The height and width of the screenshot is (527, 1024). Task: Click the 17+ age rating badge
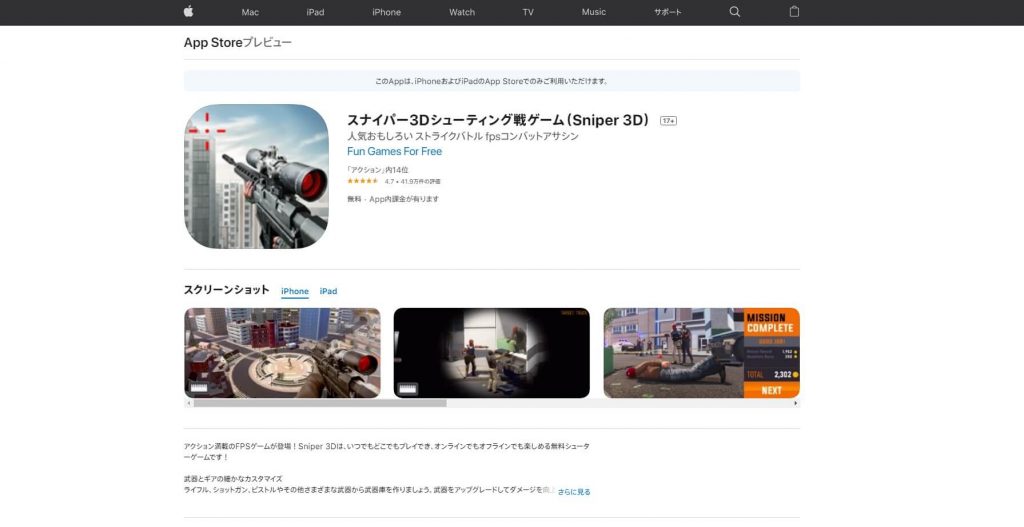(668, 121)
